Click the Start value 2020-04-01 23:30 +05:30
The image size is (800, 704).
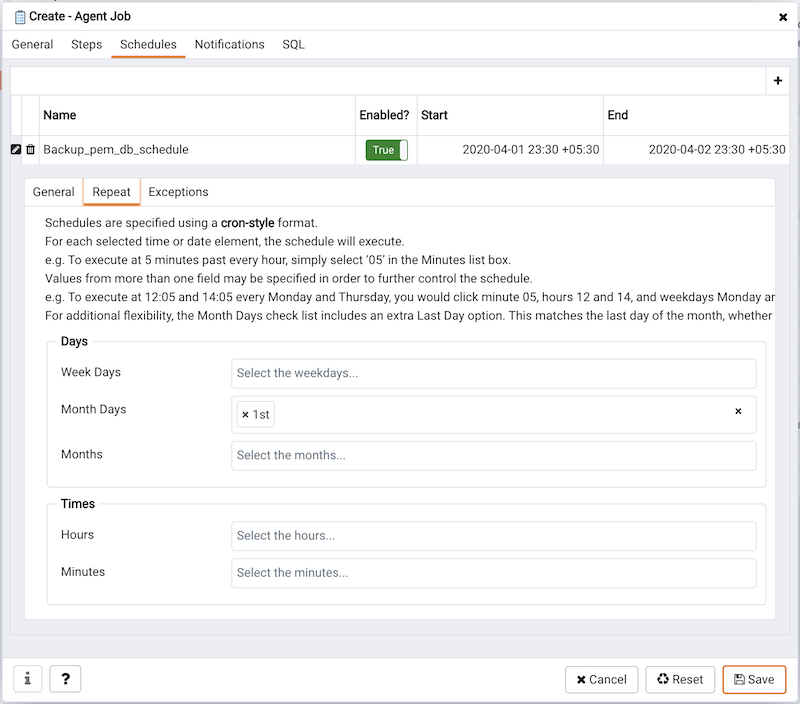point(531,149)
